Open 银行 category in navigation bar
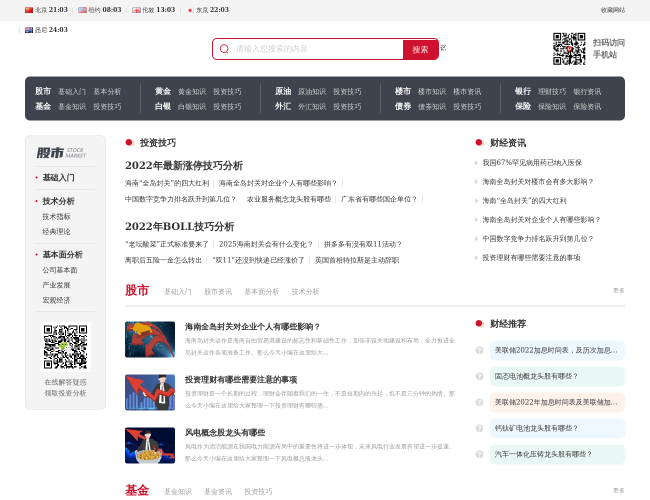 (x=523, y=91)
